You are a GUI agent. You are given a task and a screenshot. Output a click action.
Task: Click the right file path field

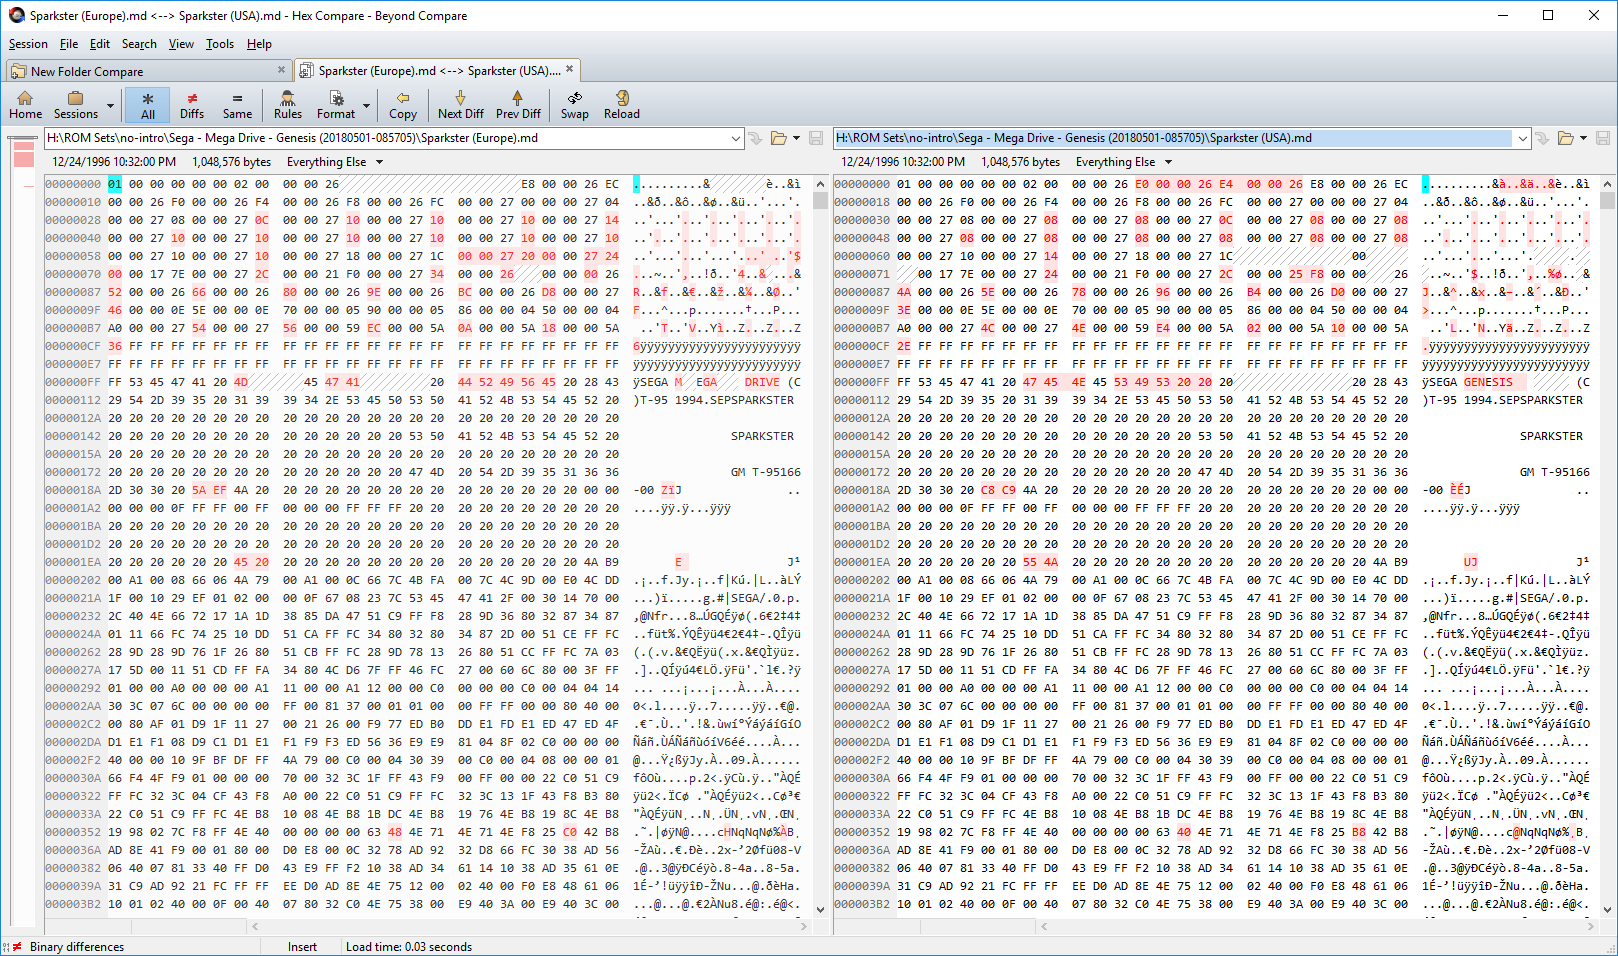pos(1174,138)
